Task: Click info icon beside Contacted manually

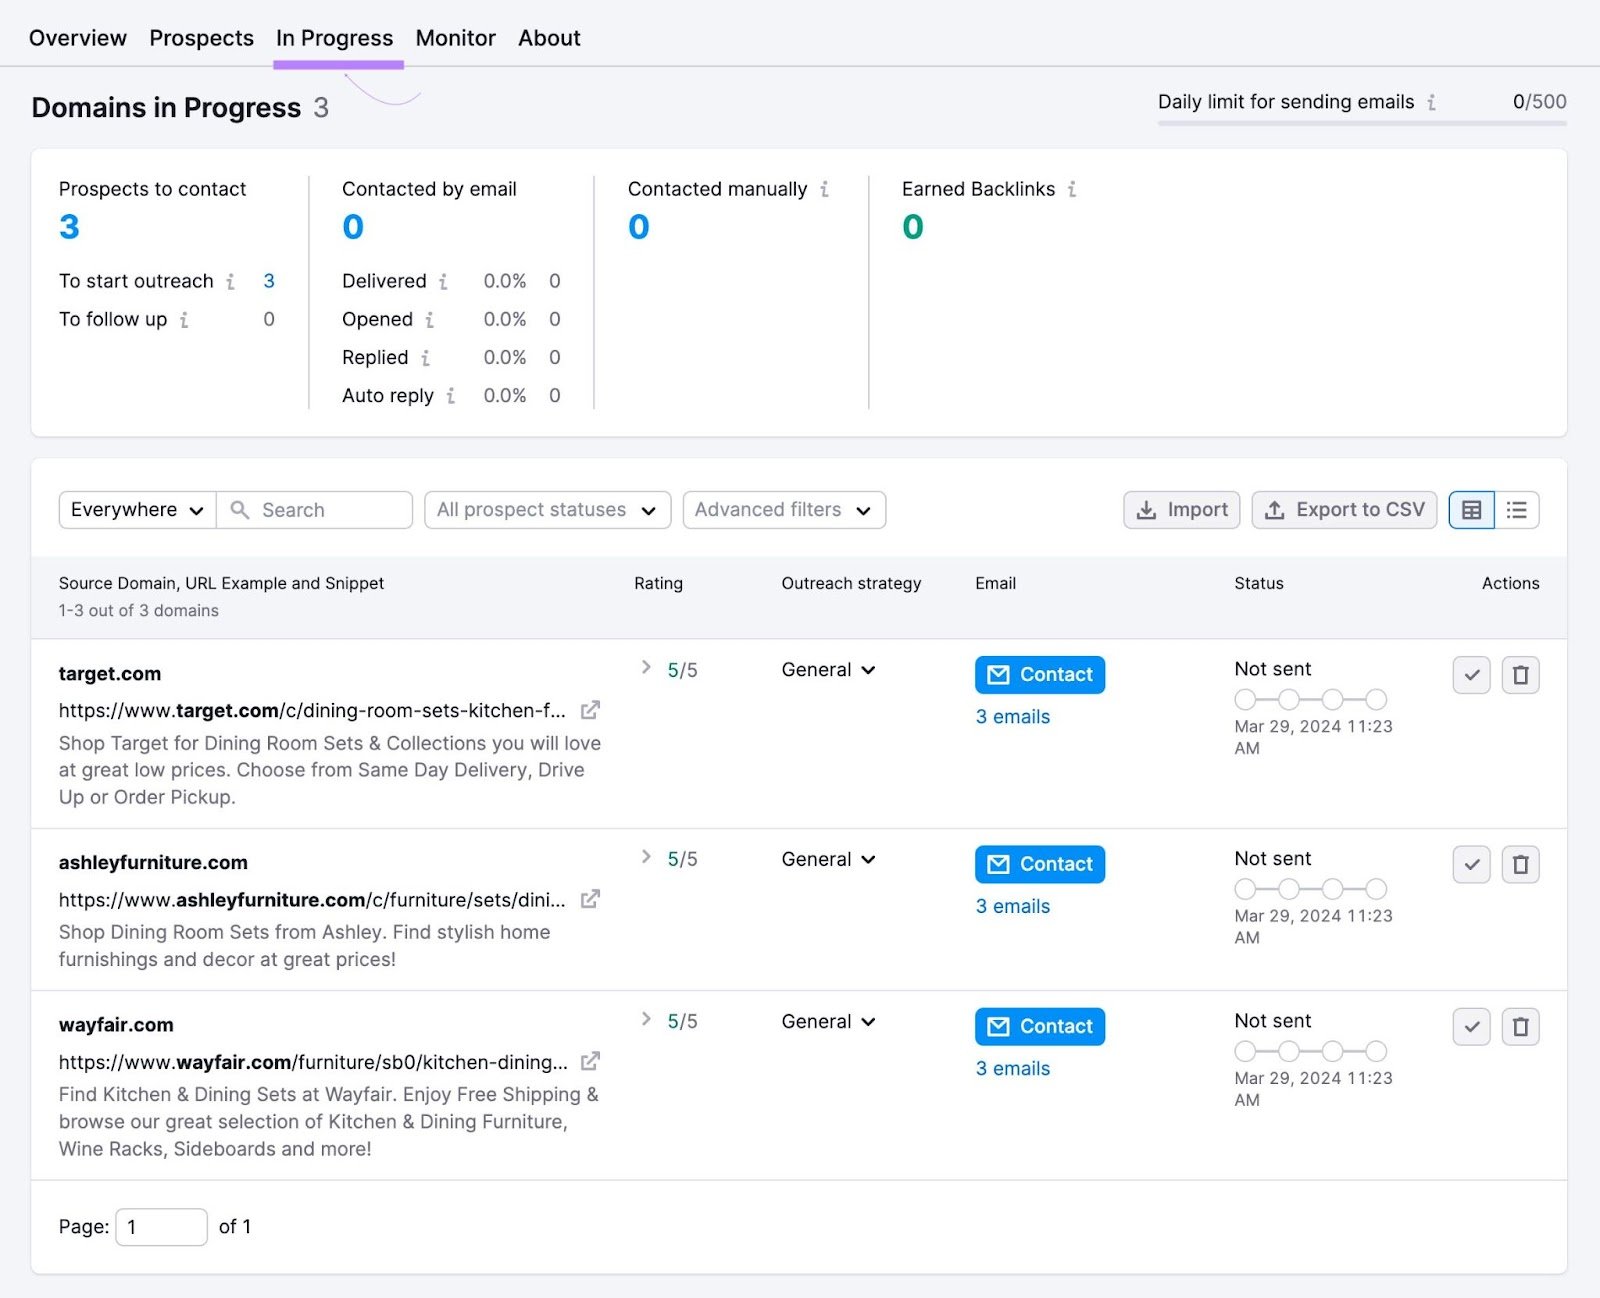Action: pyautogui.click(x=824, y=188)
